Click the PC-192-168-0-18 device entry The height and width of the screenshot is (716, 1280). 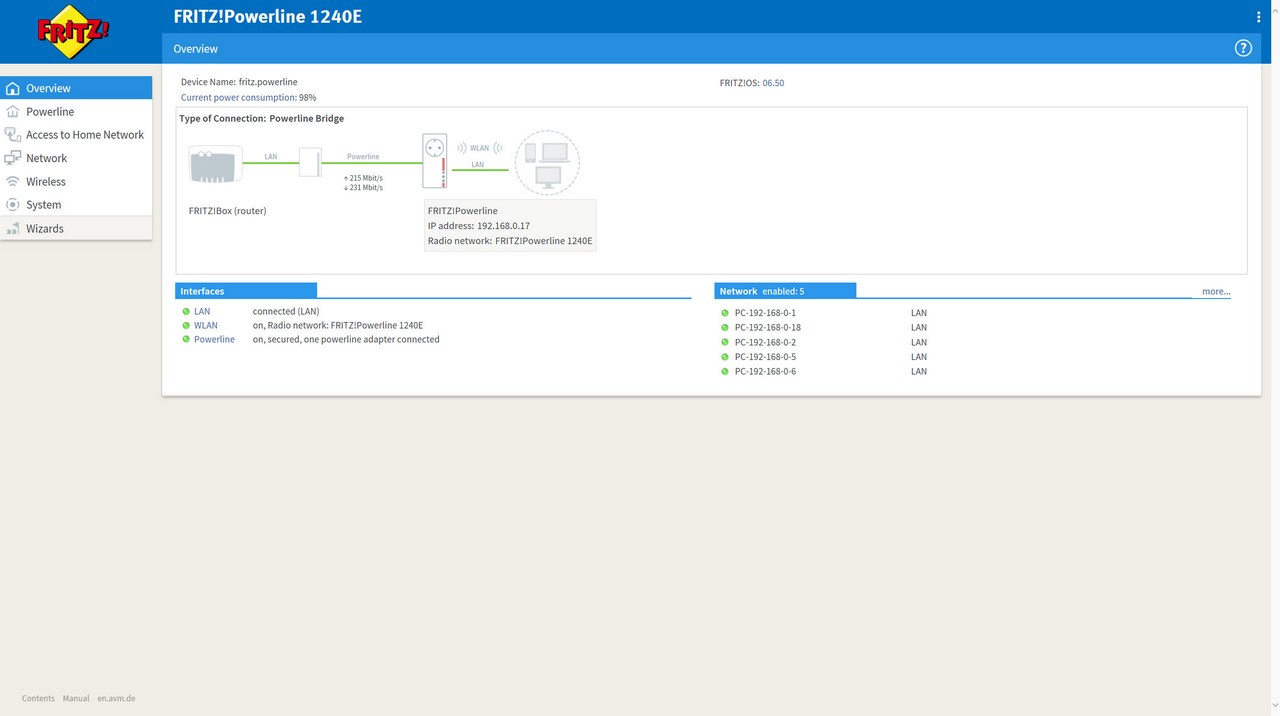(767, 328)
